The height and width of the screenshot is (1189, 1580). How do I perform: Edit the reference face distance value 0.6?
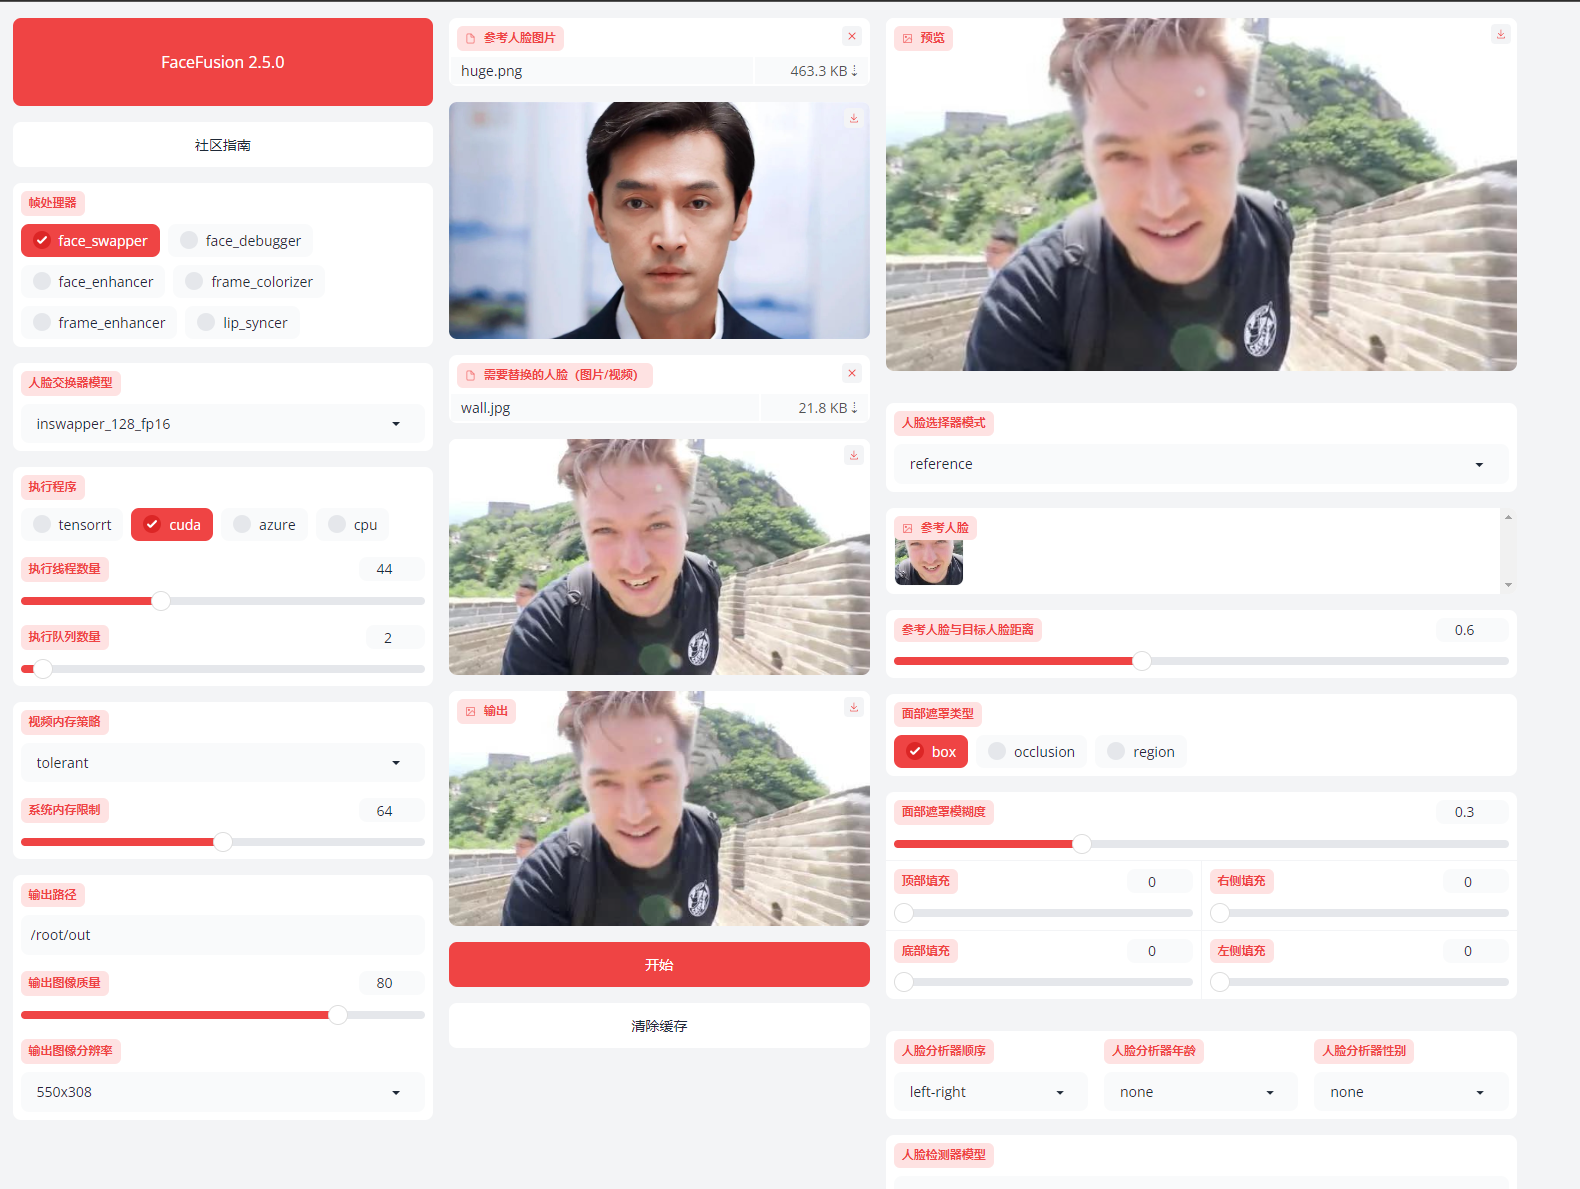pyautogui.click(x=1472, y=630)
